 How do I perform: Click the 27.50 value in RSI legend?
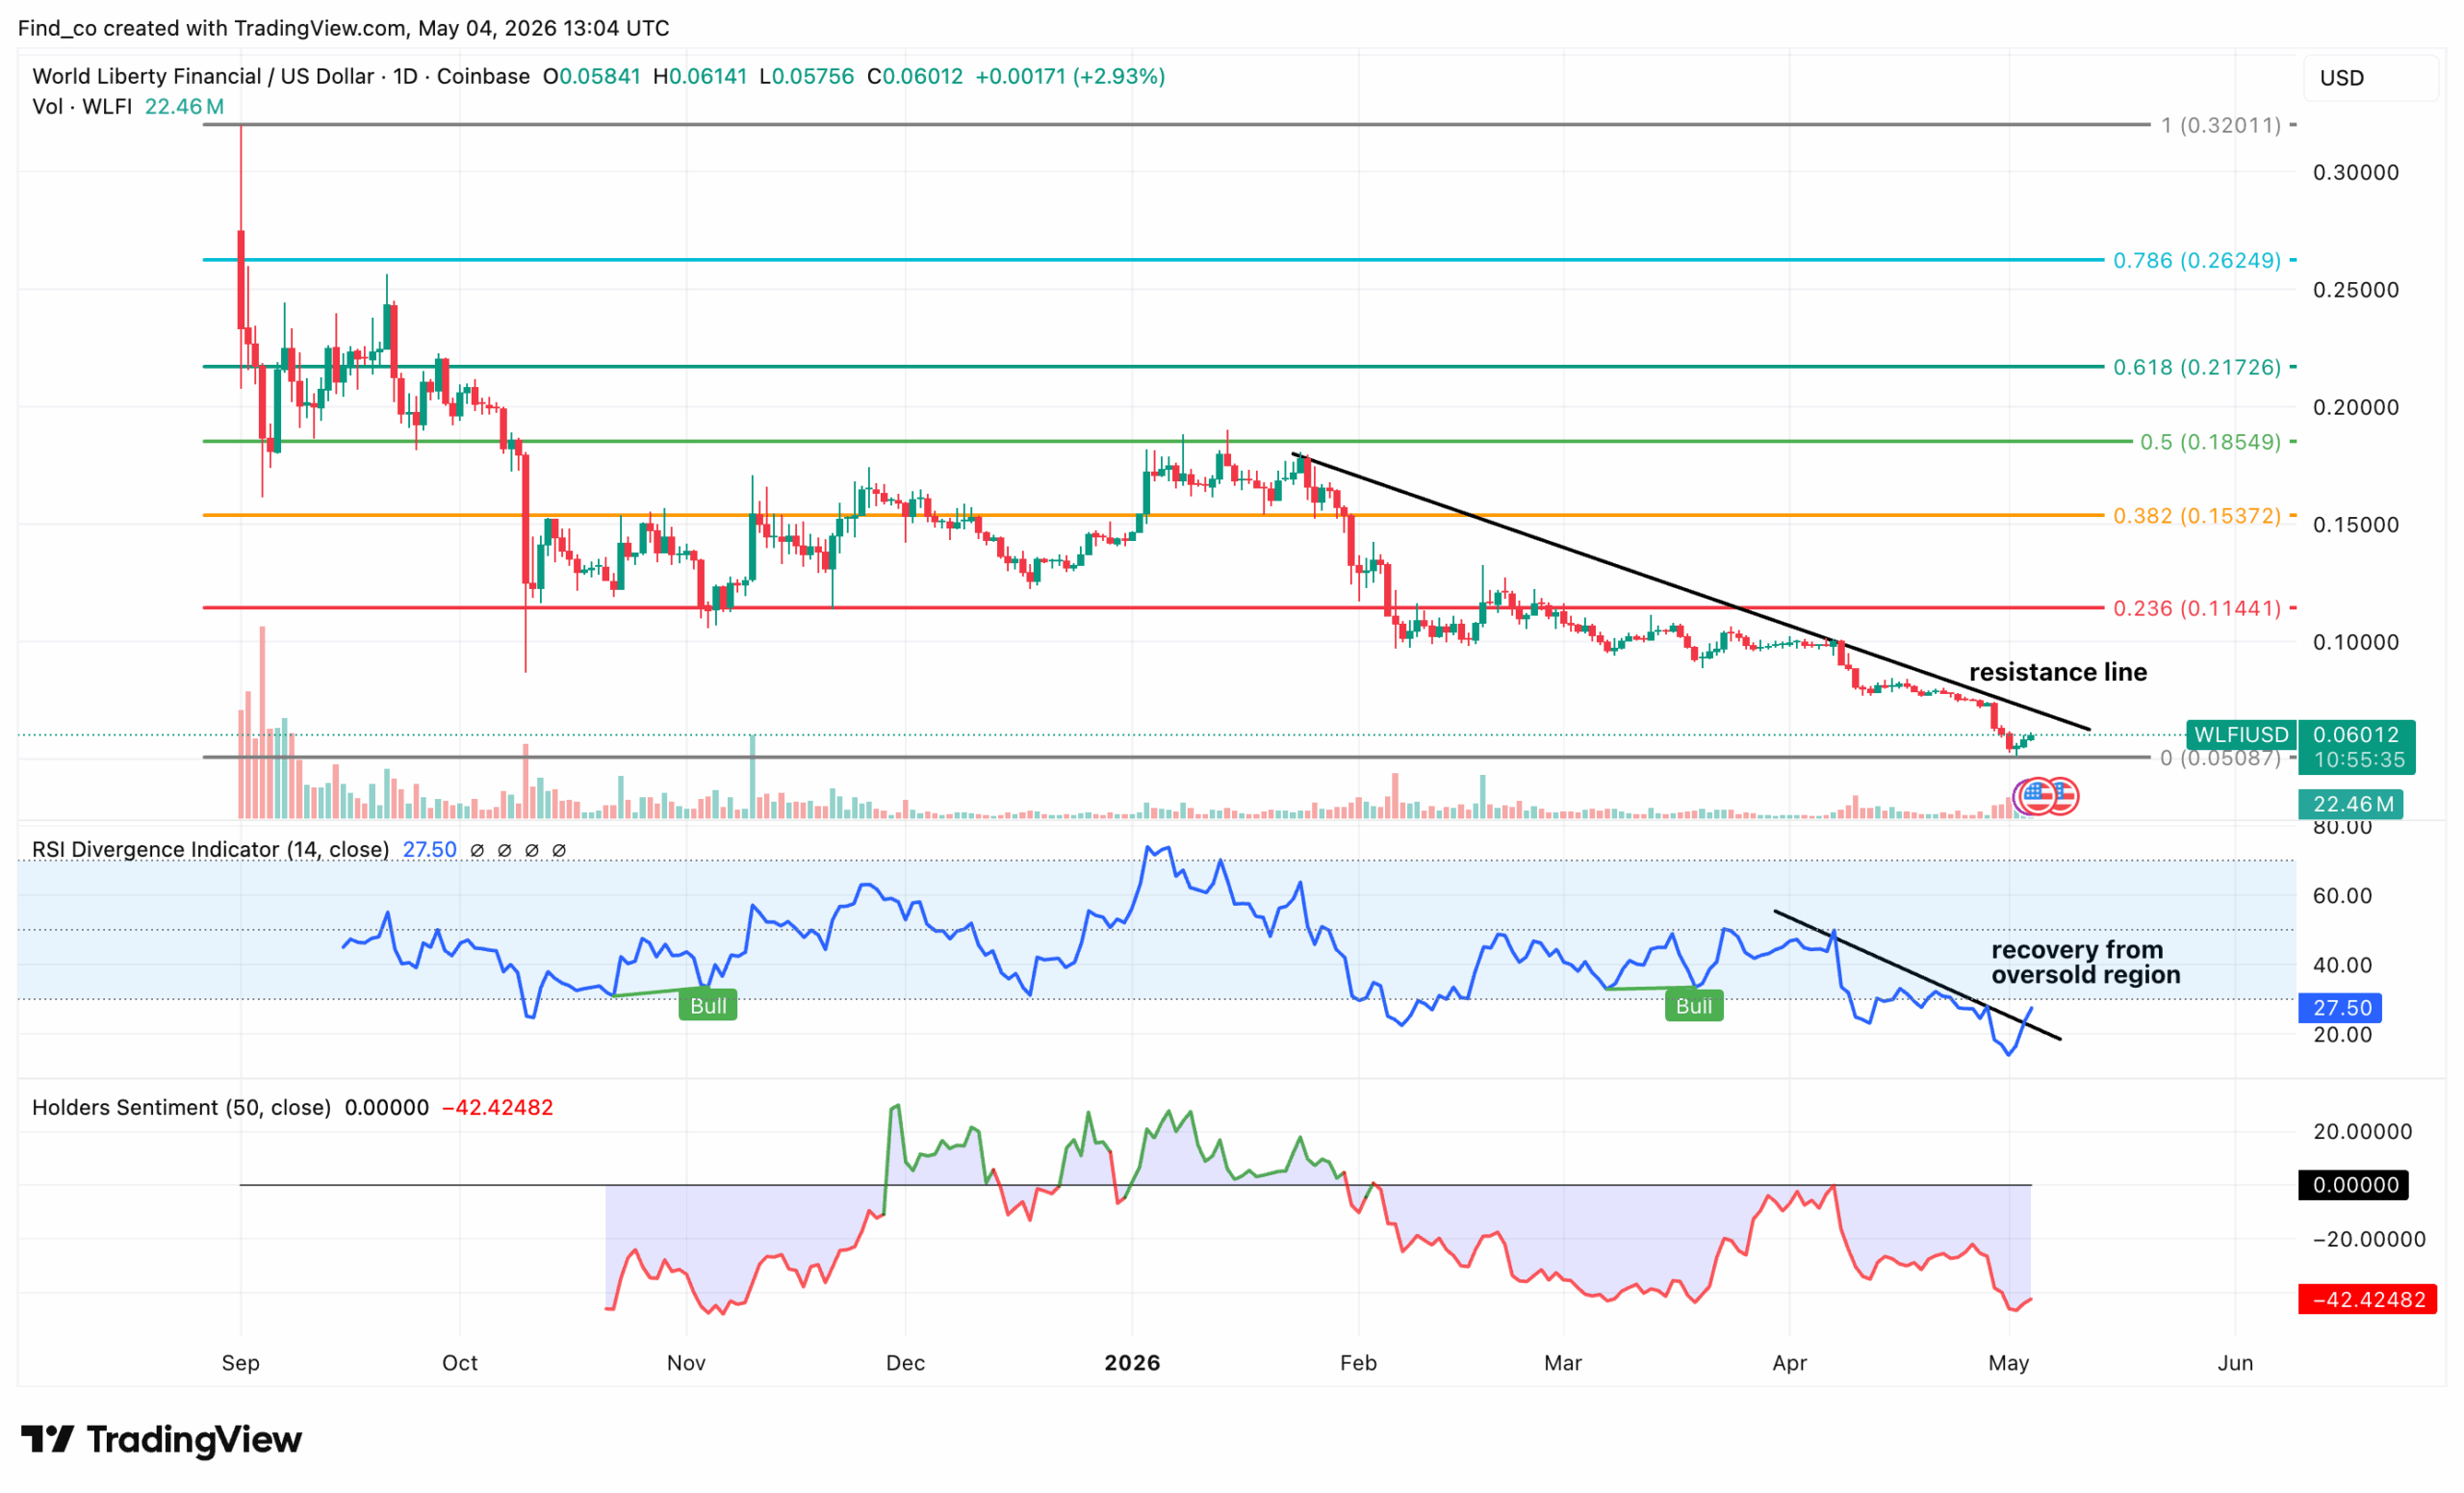click(x=430, y=850)
